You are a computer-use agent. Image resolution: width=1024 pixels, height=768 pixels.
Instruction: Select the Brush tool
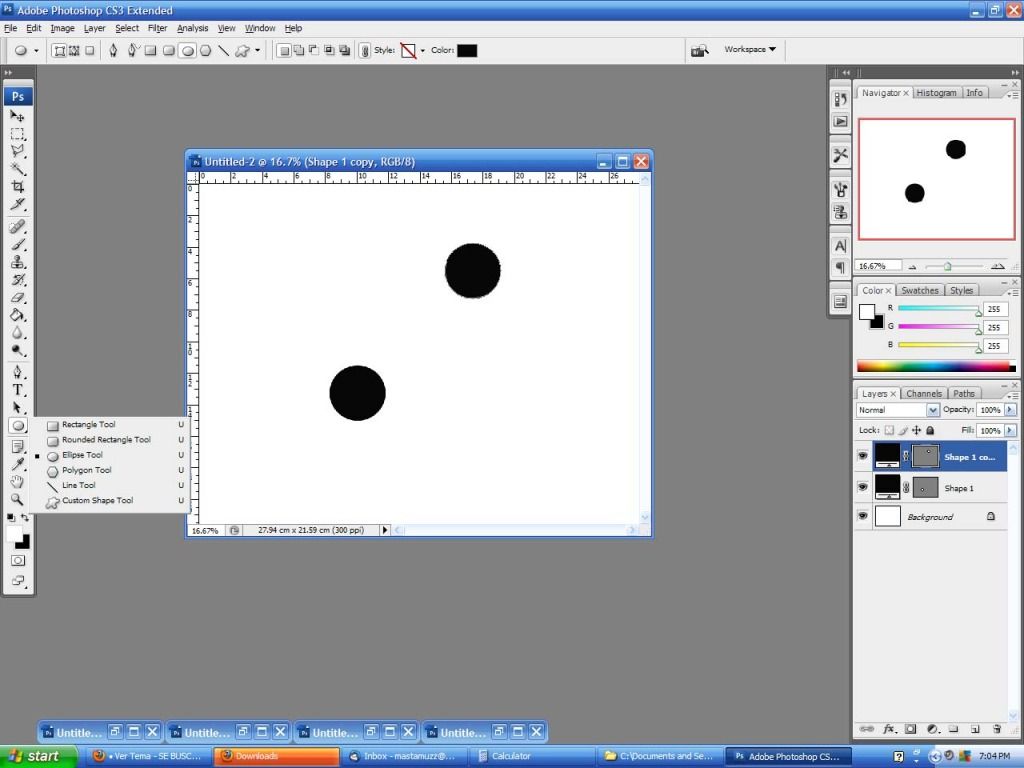pos(18,244)
